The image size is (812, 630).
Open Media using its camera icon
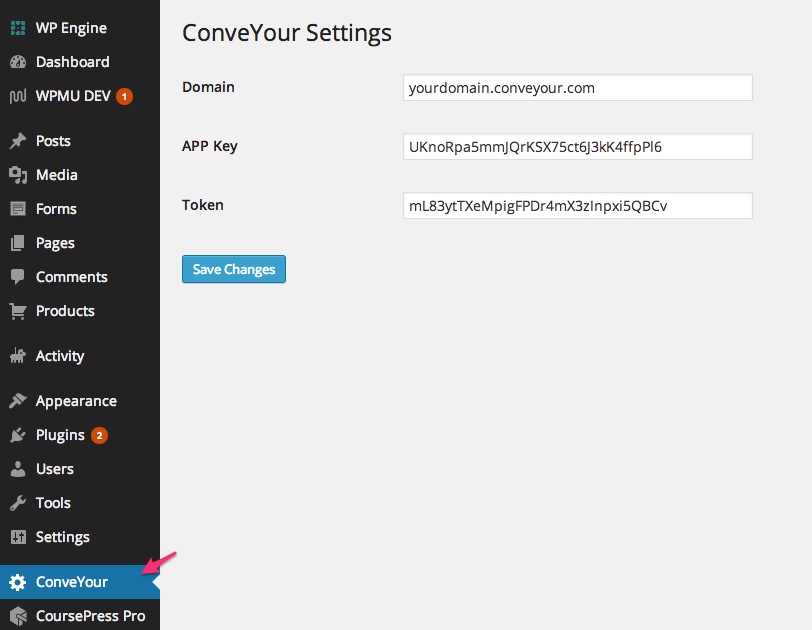[x=20, y=175]
